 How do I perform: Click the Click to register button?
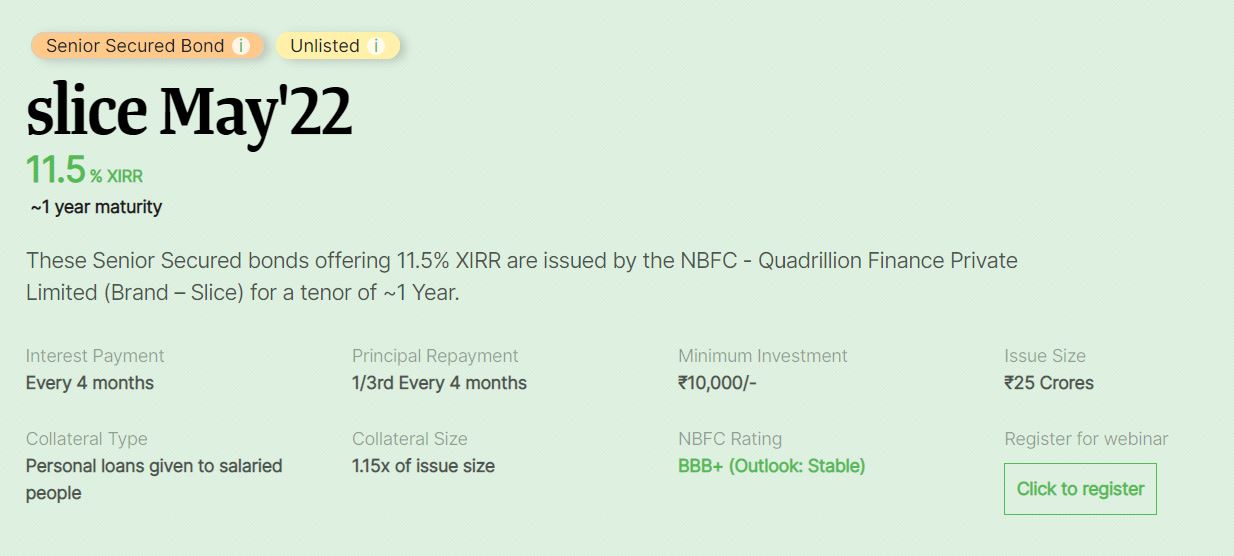point(1080,489)
